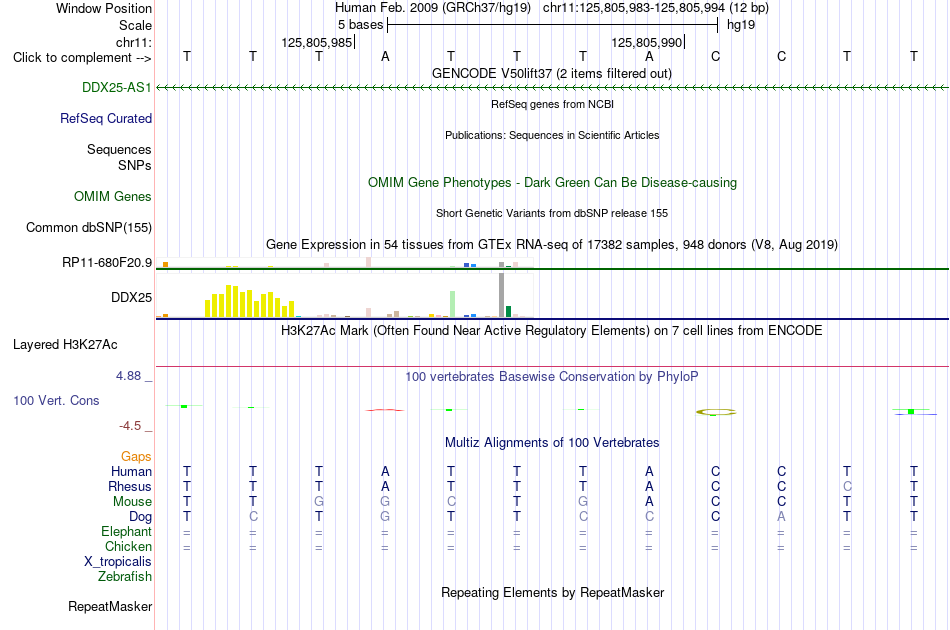Image resolution: width=950 pixels, height=630 pixels.
Task: Click the DDX25 GTEx expression bar chart
Action: (345, 296)
